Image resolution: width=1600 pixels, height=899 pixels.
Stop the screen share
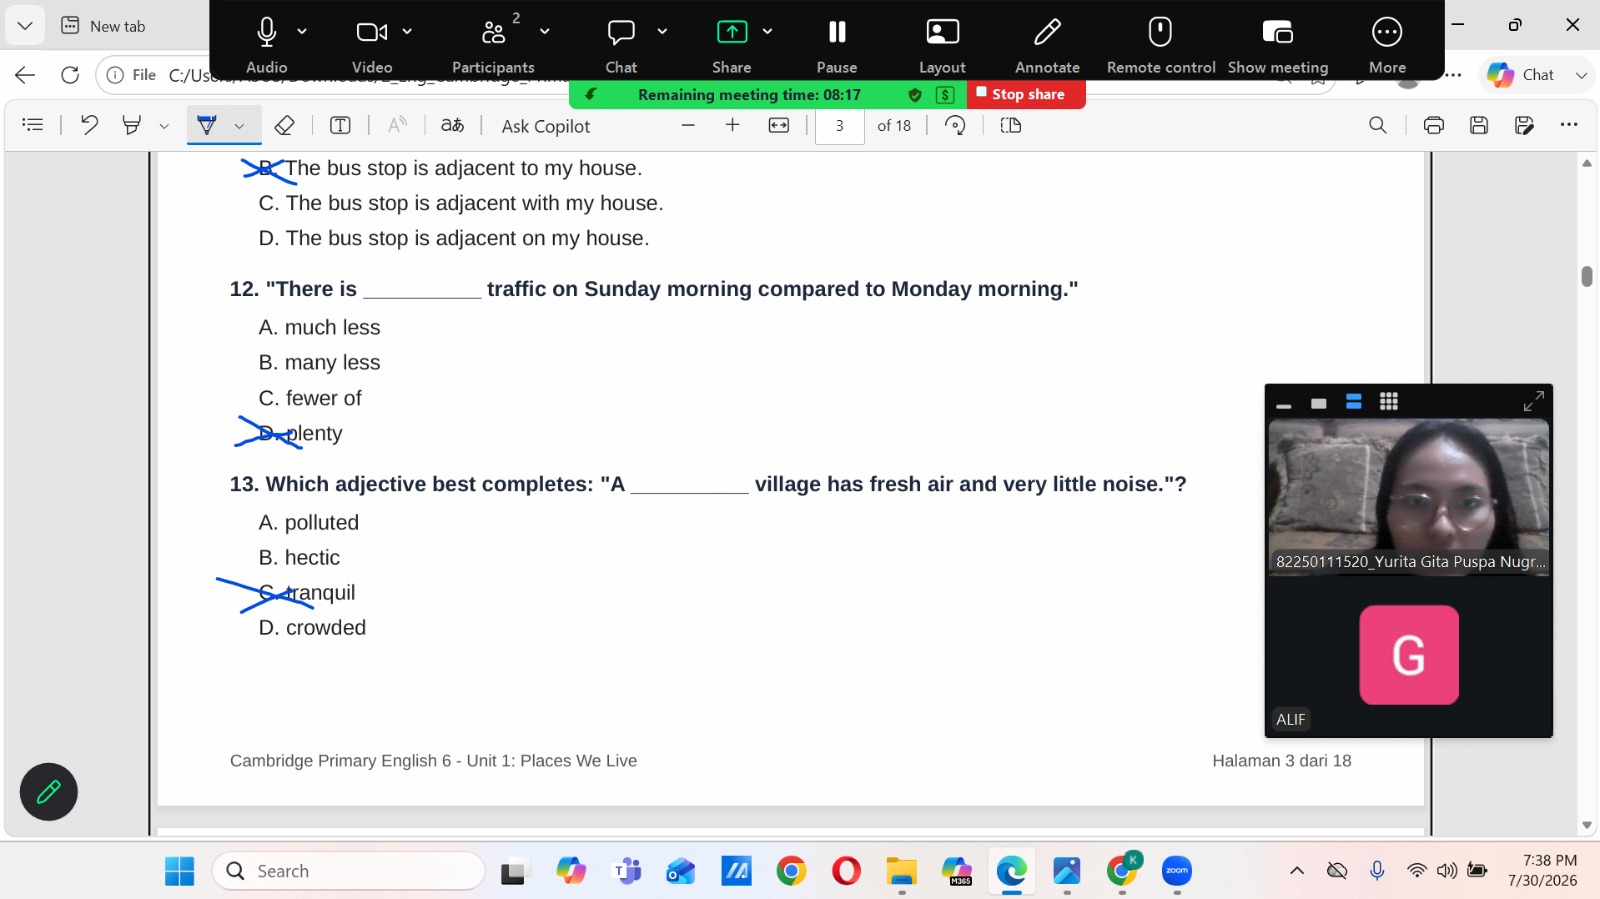(1026, 94)
